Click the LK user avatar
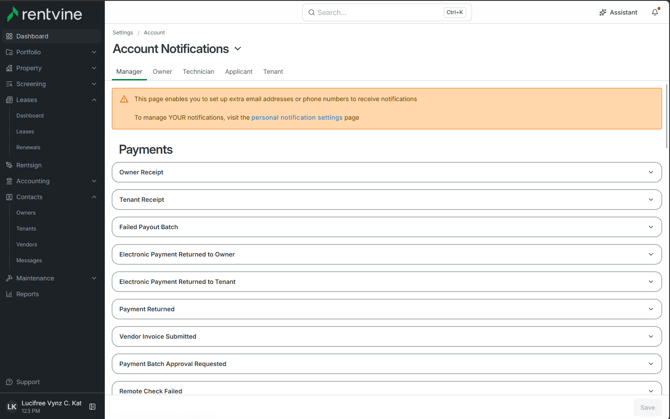Screen dimensions: 670x419 (x=12, y=407)
